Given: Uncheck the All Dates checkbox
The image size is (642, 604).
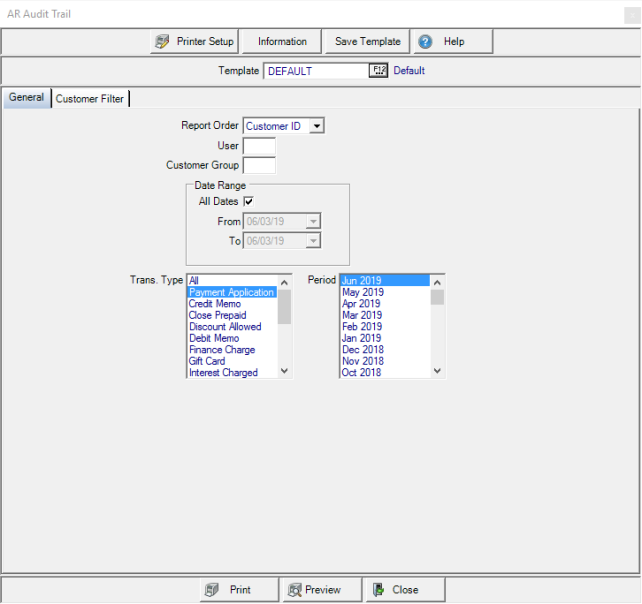Looking at the screenshot, I should point(248,202).
